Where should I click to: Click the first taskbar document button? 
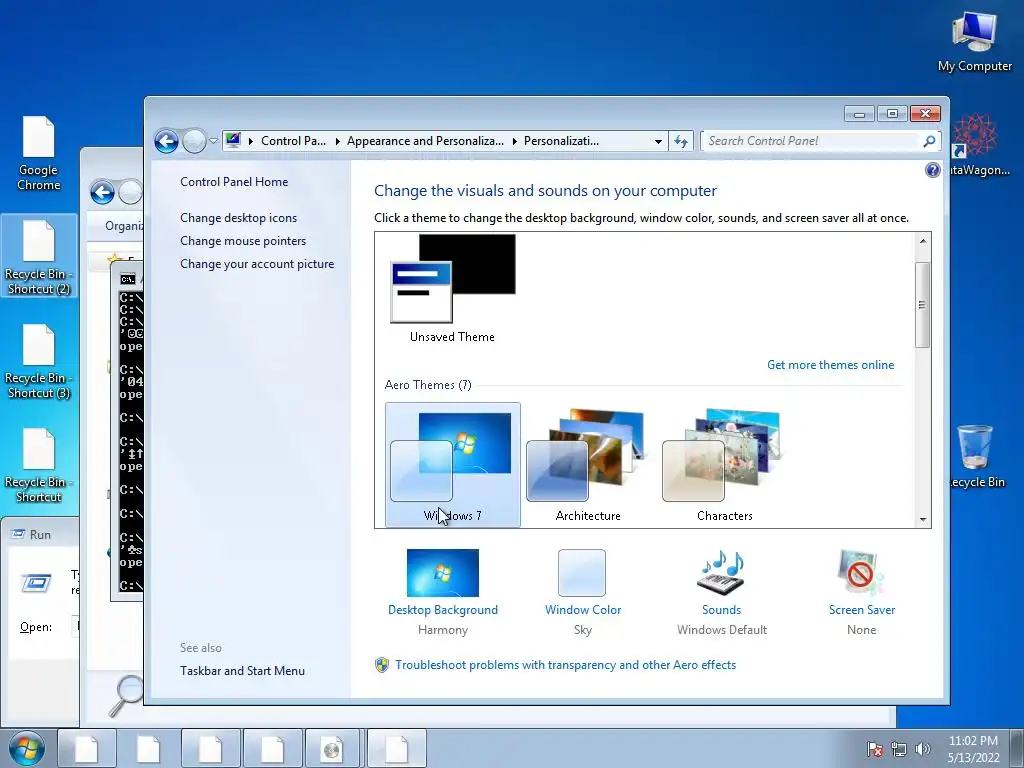tap(87, 748)
